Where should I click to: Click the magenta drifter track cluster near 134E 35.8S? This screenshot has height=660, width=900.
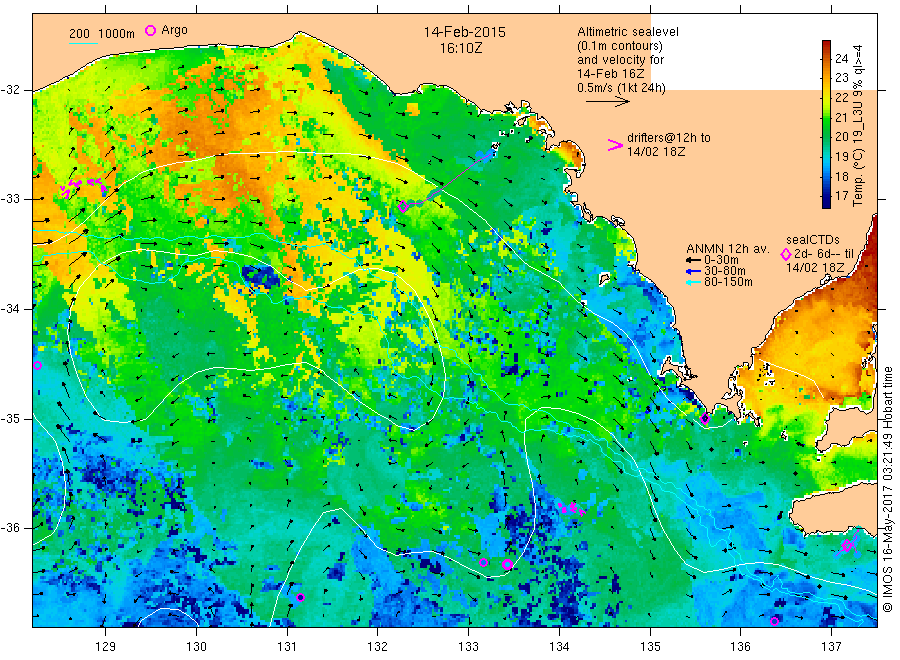point(572,508)
